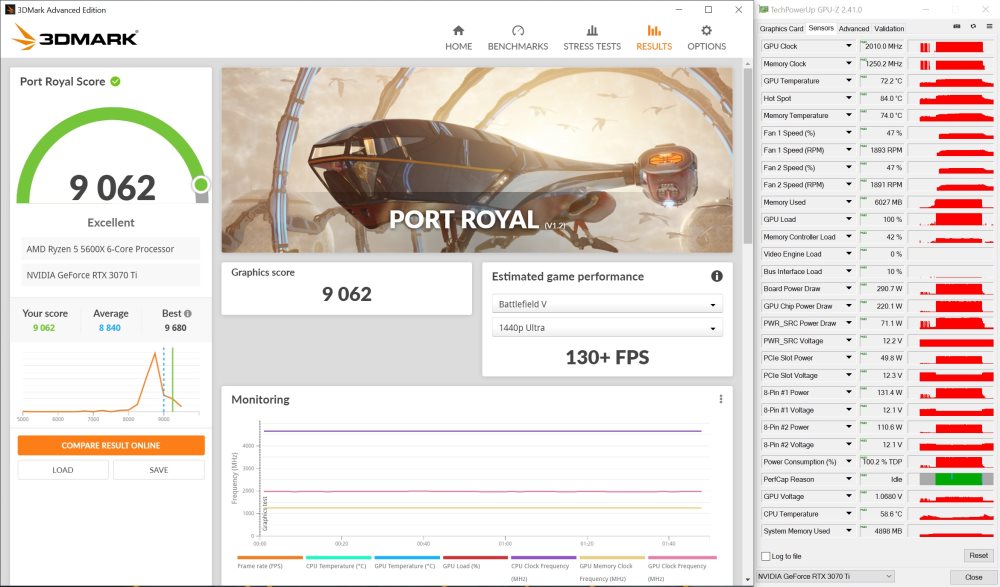Open the Monitoring panel three-dot menu
The image size is (1000, 587).
tap(720, 399)
